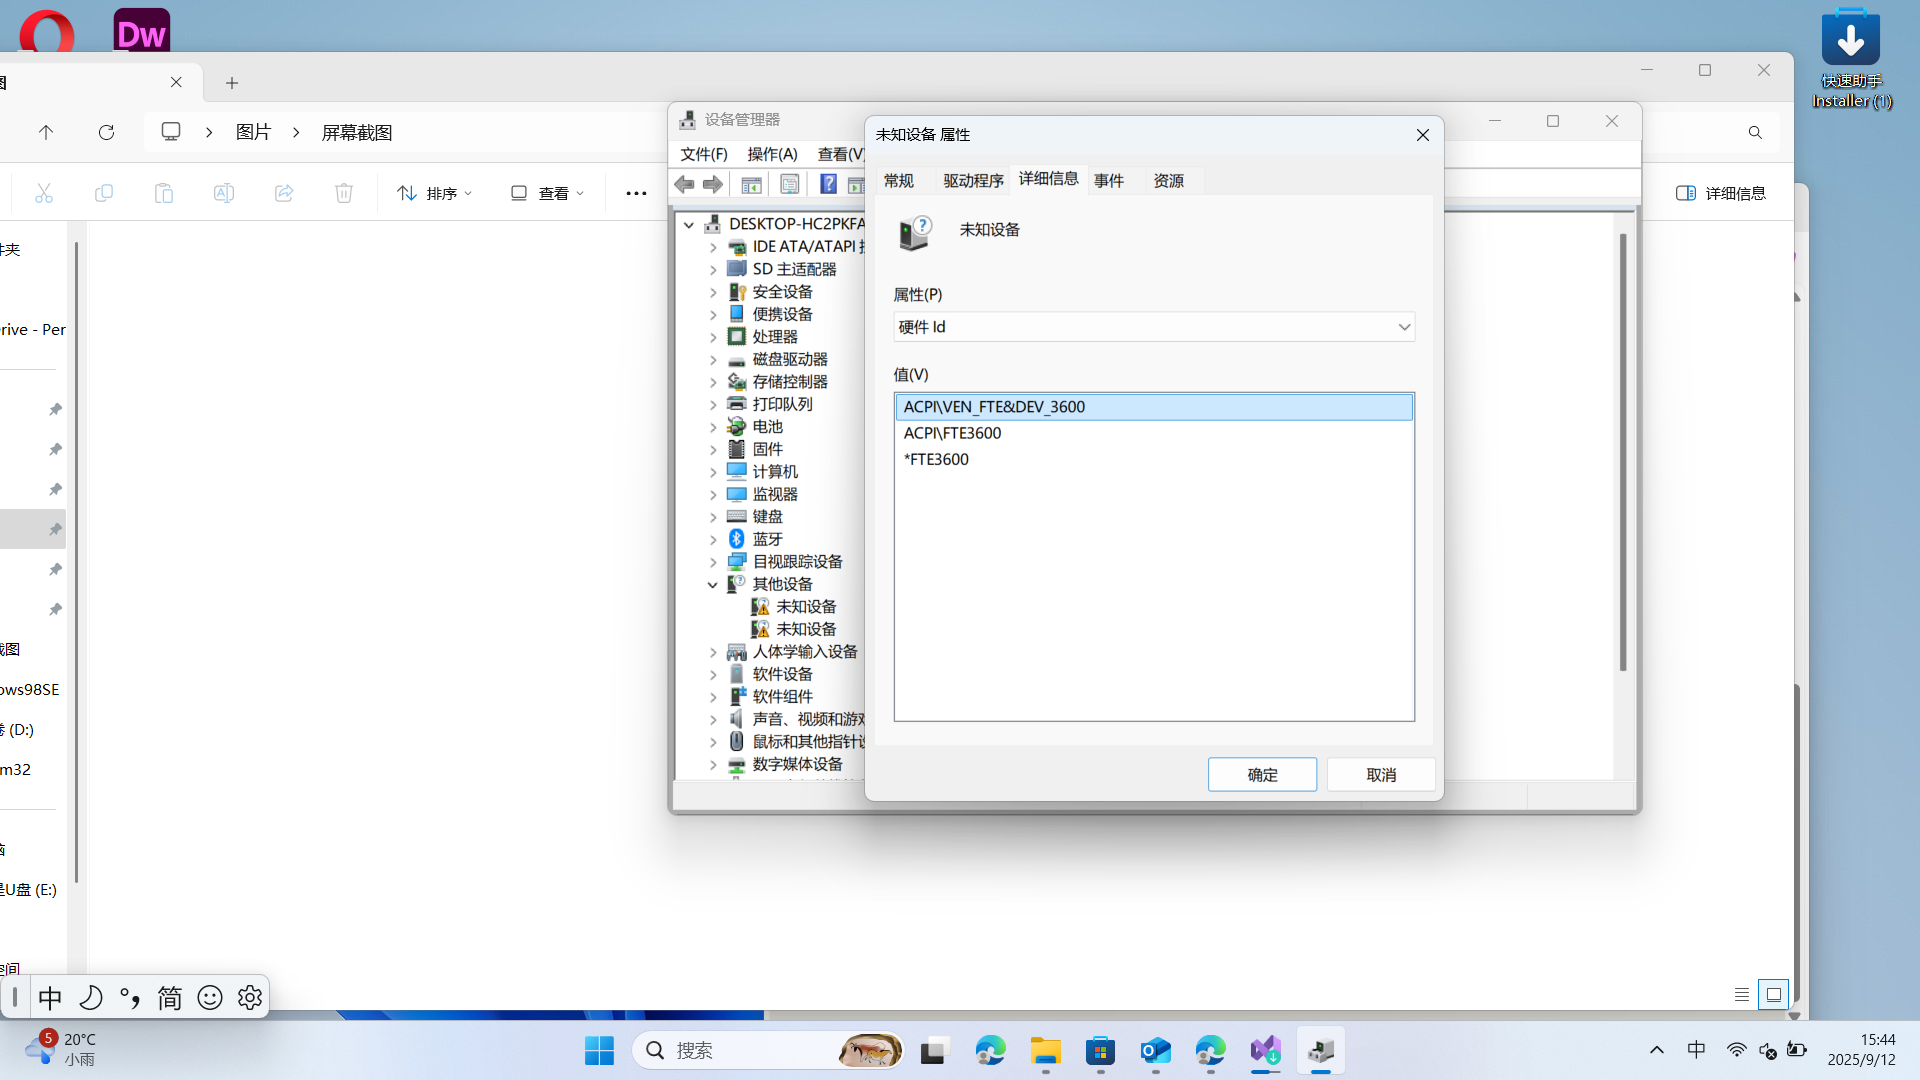
Task: Click the refresh icon in File Explorer
Action: (x=106, y=132)
